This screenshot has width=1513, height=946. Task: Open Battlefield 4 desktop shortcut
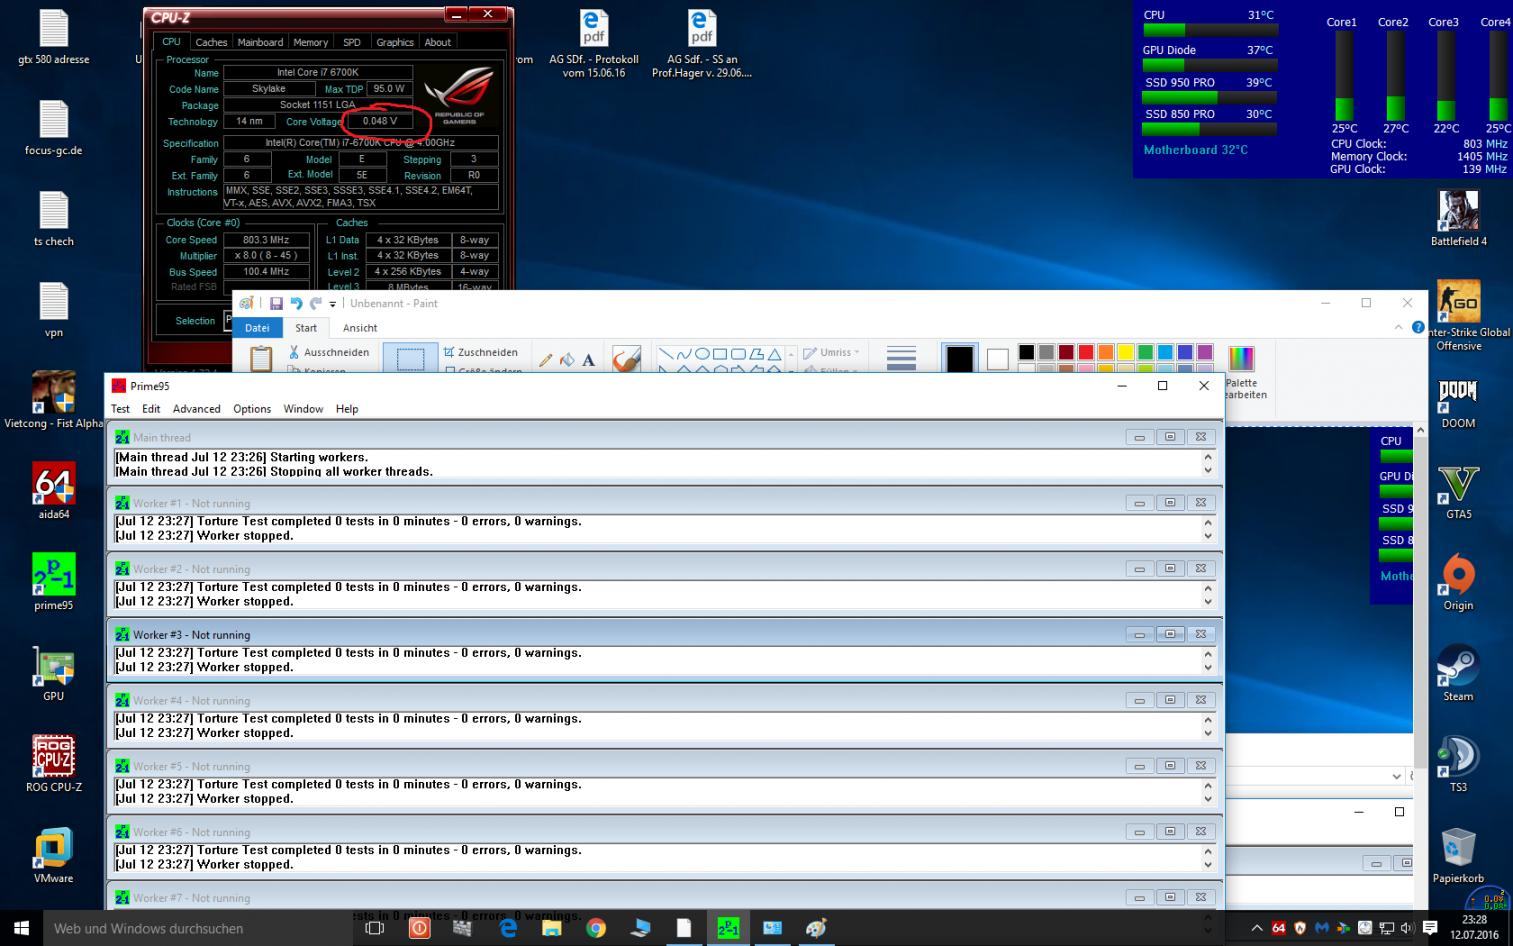pyautogui.click(x=1458, y=218)
